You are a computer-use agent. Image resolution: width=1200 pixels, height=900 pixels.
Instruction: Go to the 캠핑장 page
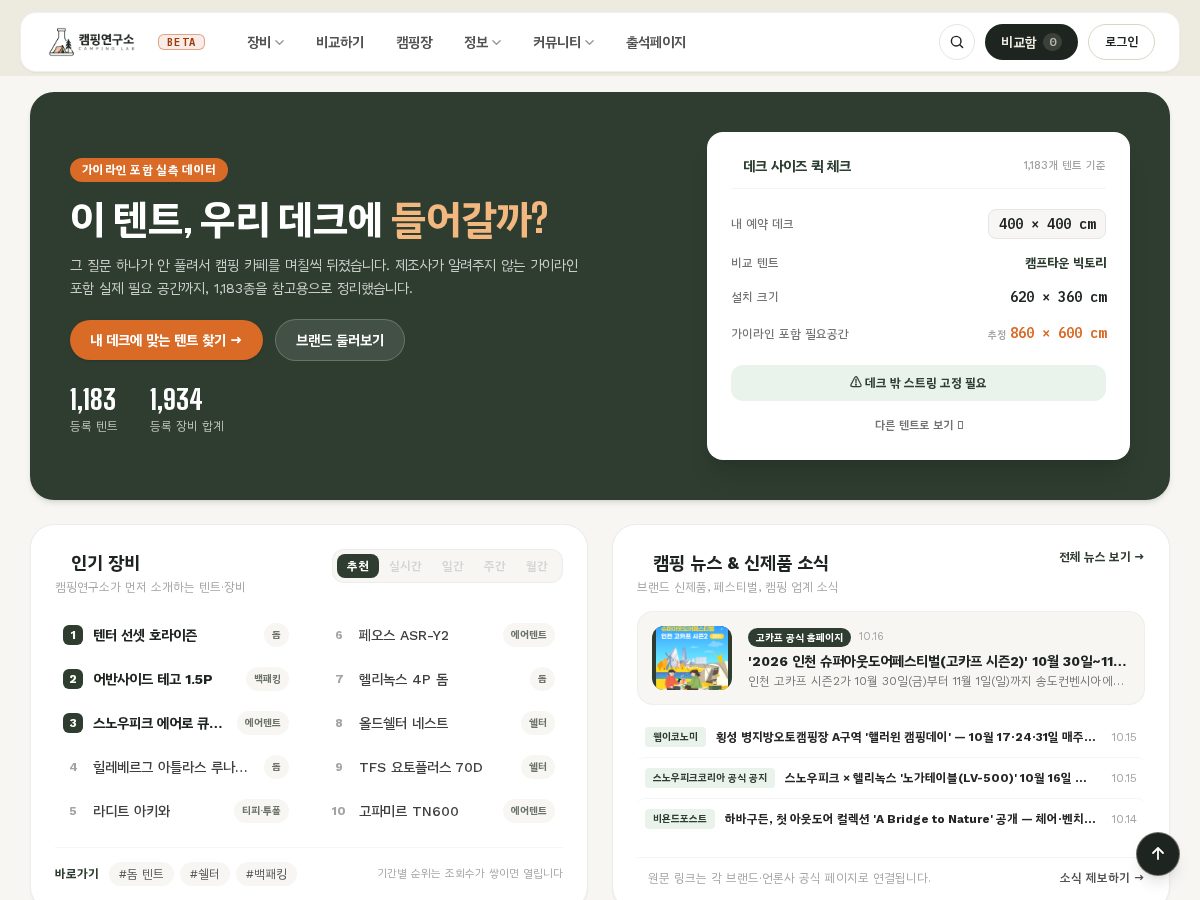pos(414,42)
